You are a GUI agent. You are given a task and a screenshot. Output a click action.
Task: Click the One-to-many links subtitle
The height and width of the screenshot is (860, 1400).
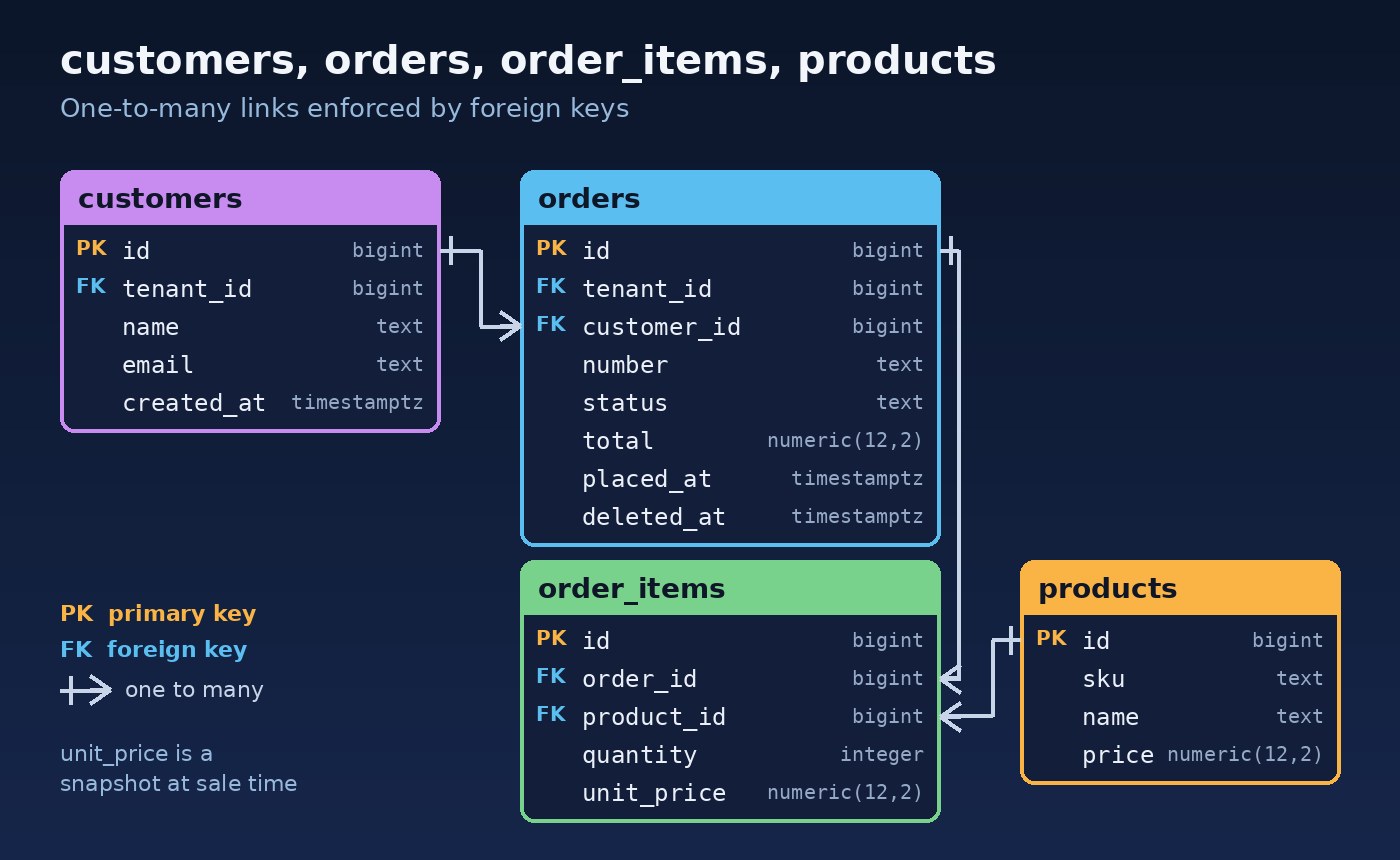[344, 108]
